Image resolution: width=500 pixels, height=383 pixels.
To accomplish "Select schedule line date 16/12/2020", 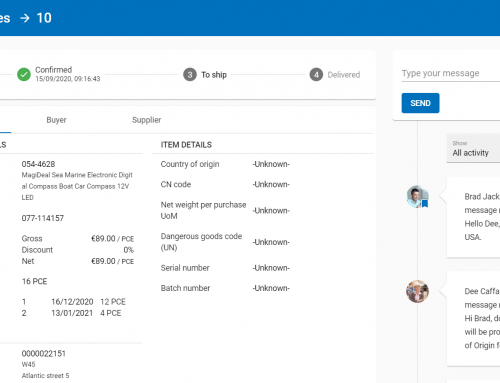I will [72, 302].
